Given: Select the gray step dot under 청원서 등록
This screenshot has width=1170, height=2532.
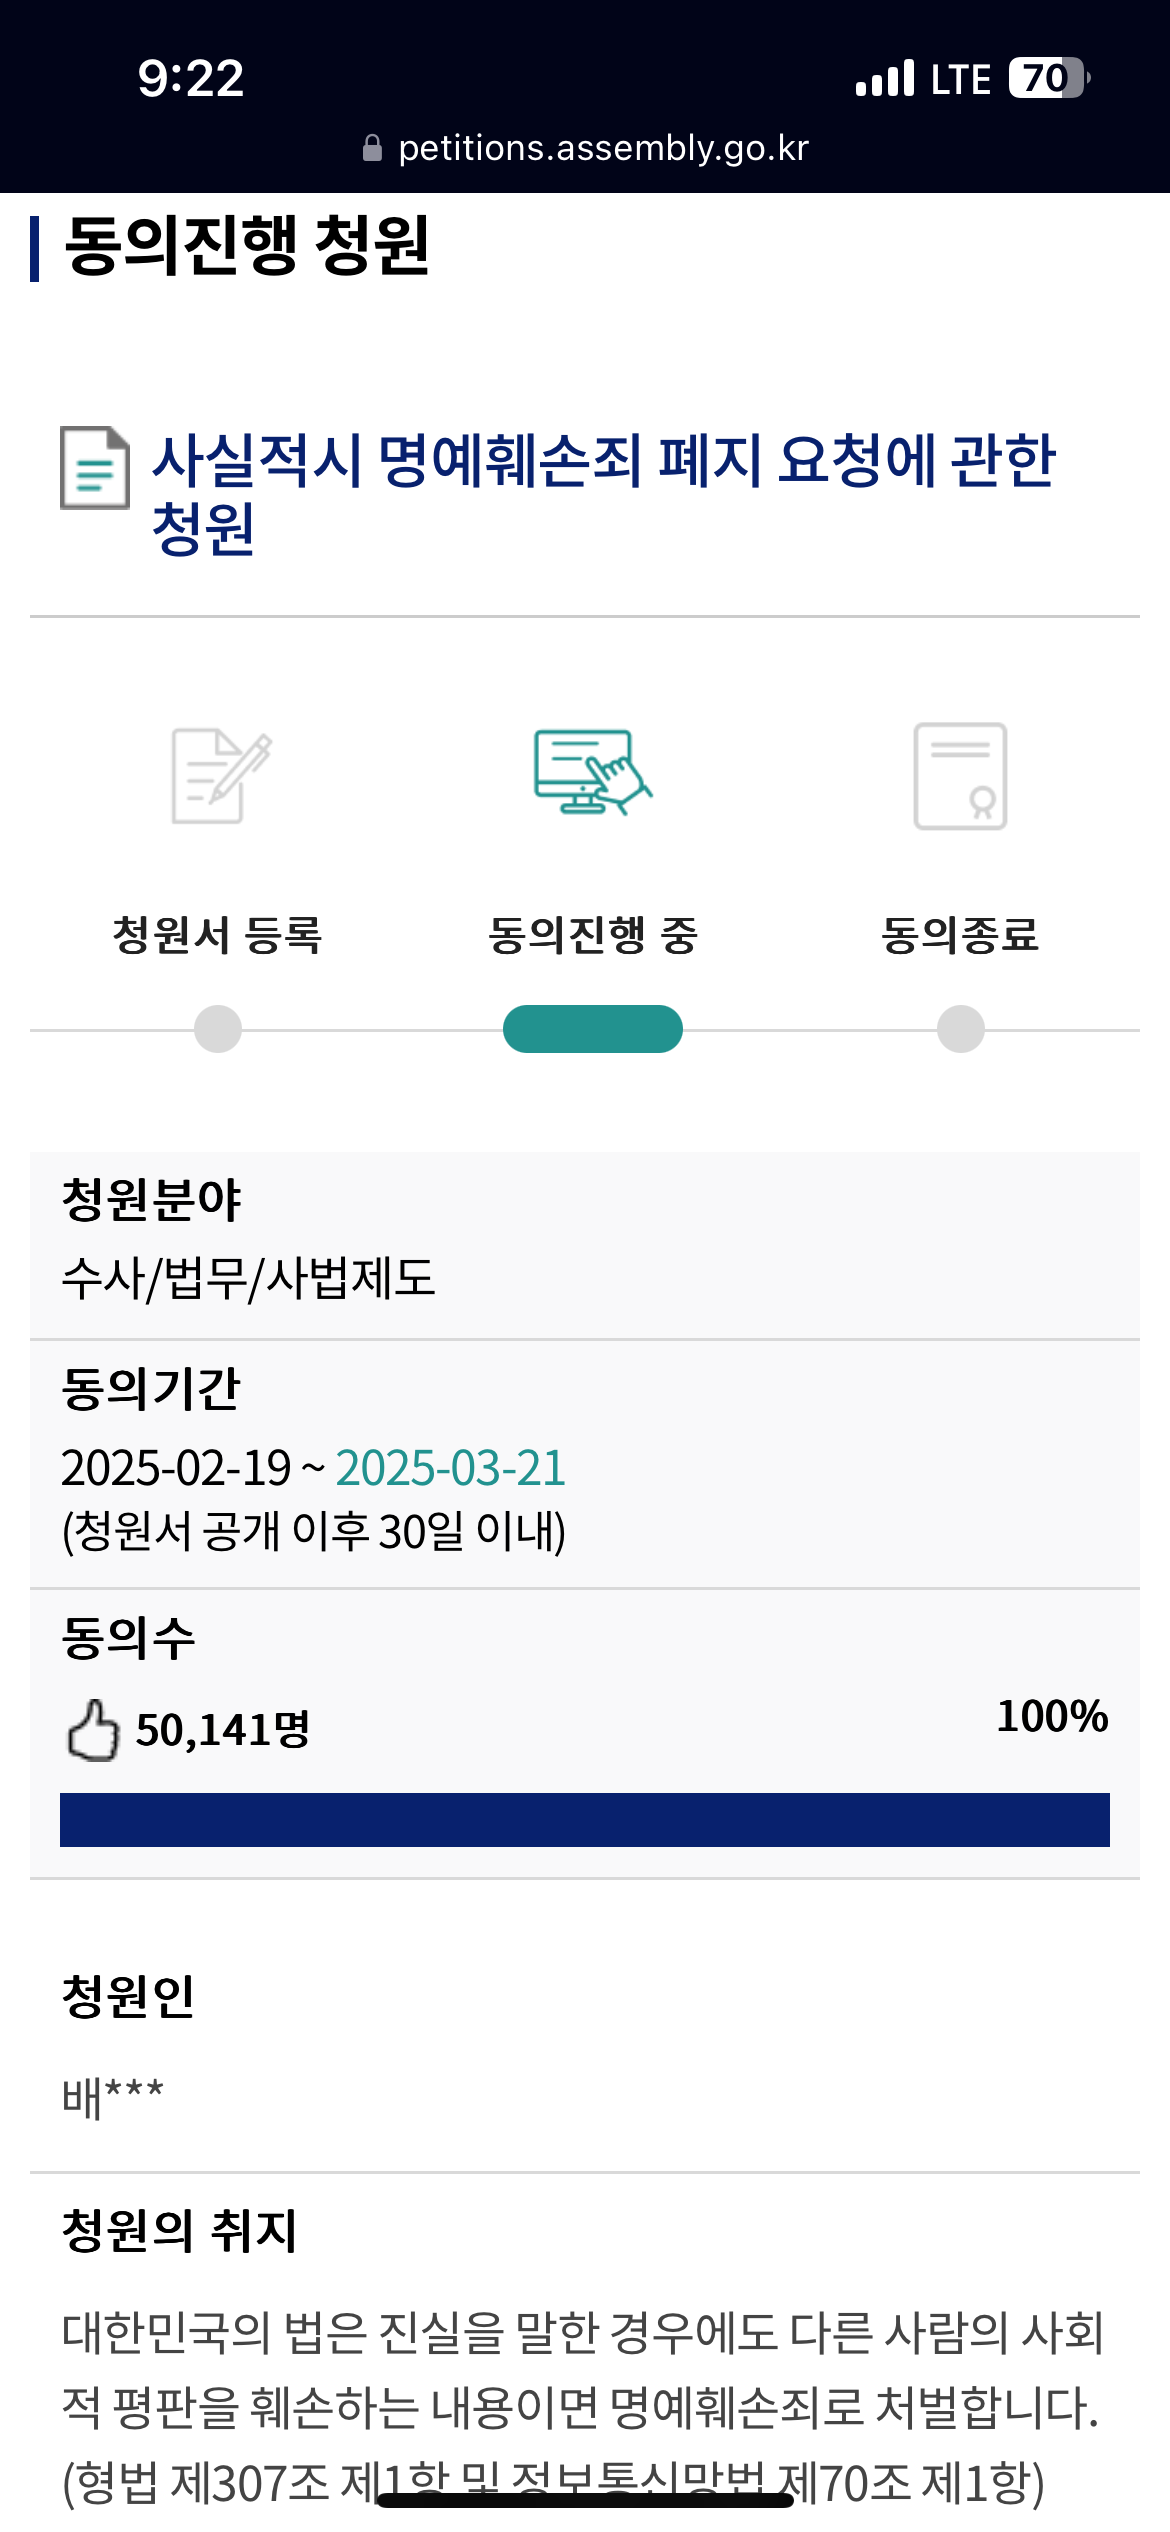Looking at the screenshot, I should click(218, 1029).
